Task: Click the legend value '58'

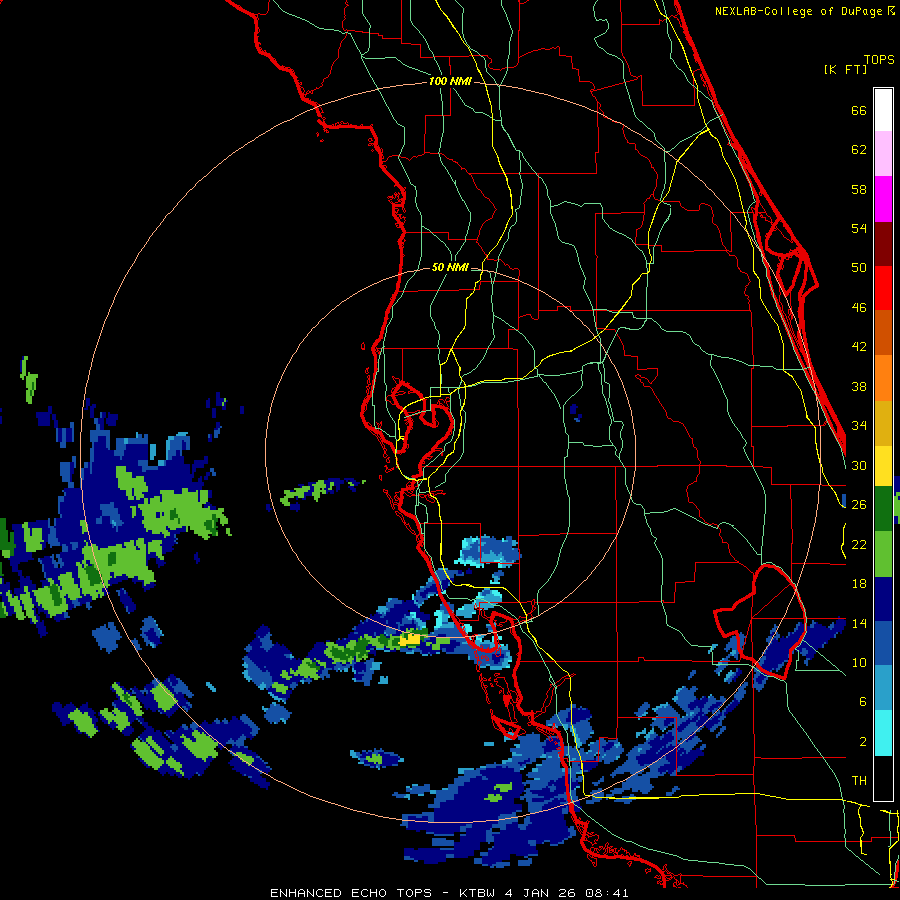Action: pyautogui.click(x=859, y=189)
